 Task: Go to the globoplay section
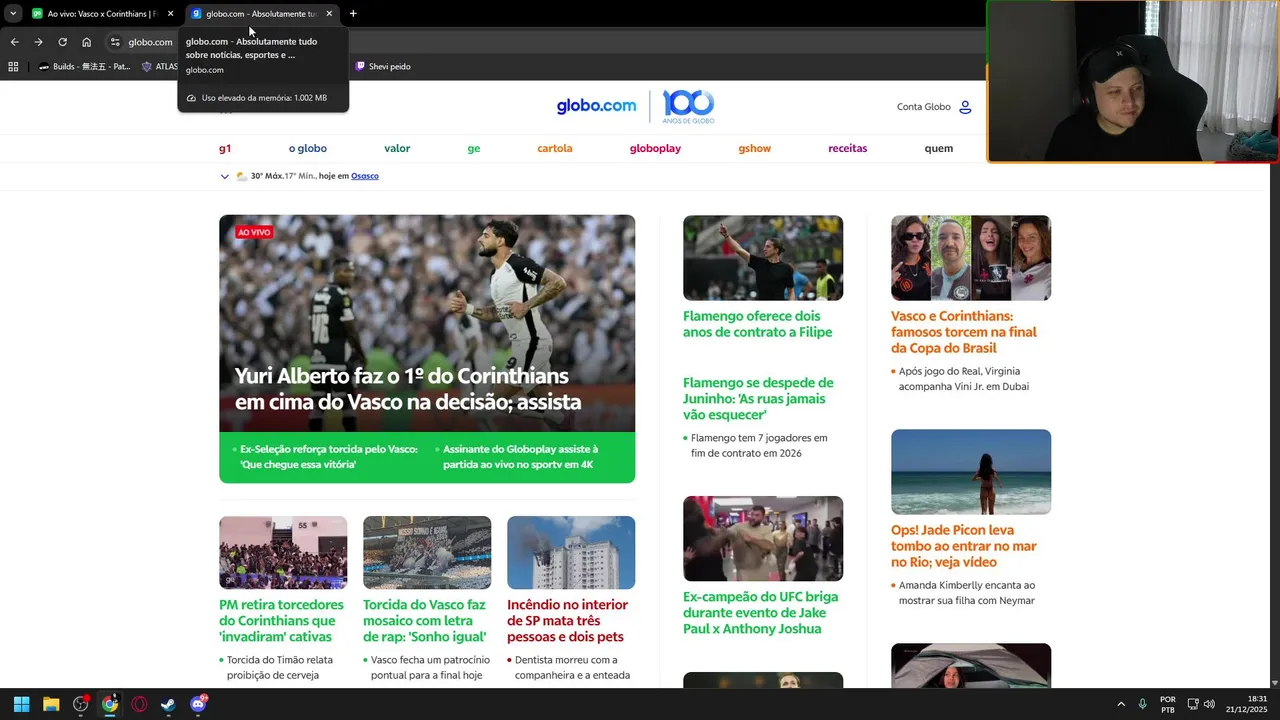pyautogui.click(x=655, y=148)
